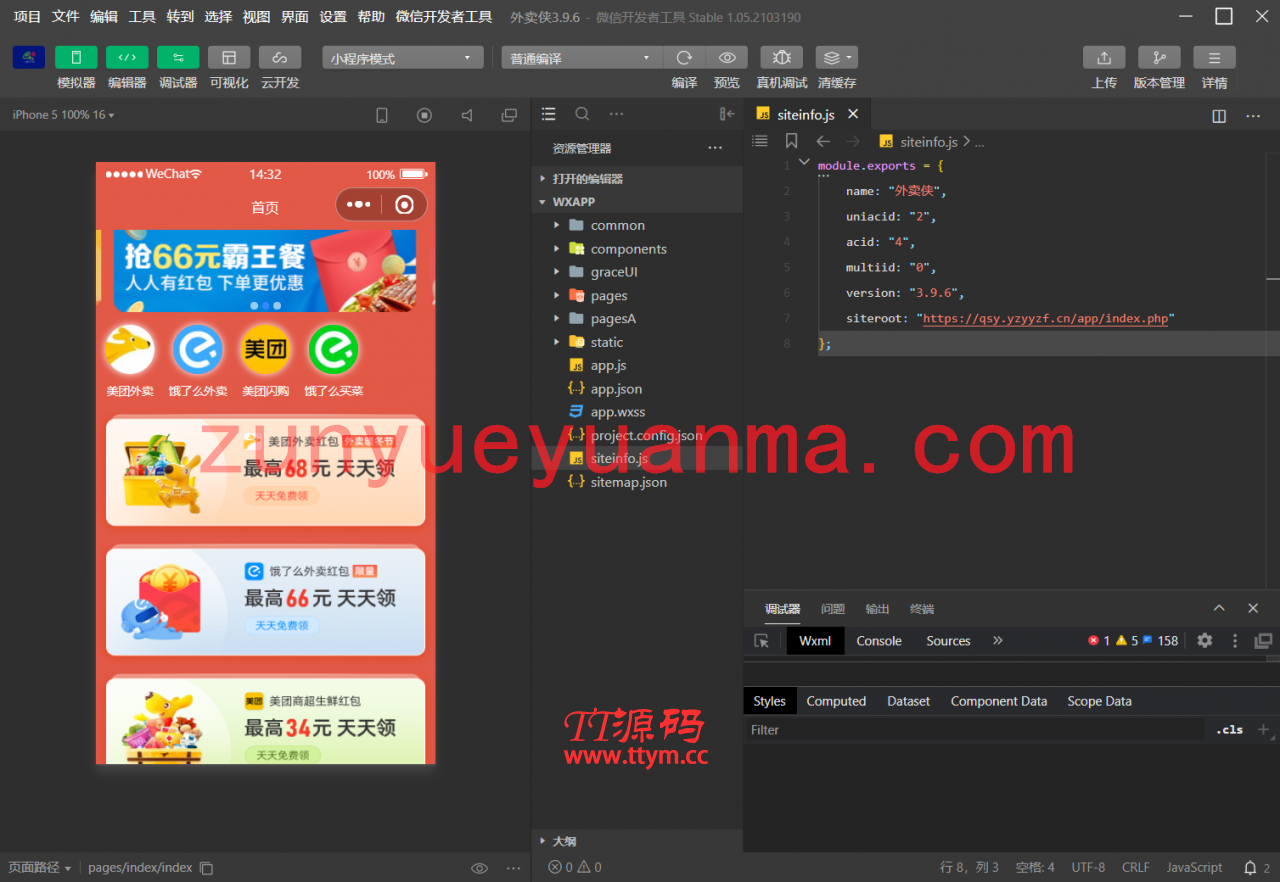Copy the page path pages/index/index icon
This screenshot has height=882, width=1280.
click(206, 868)
